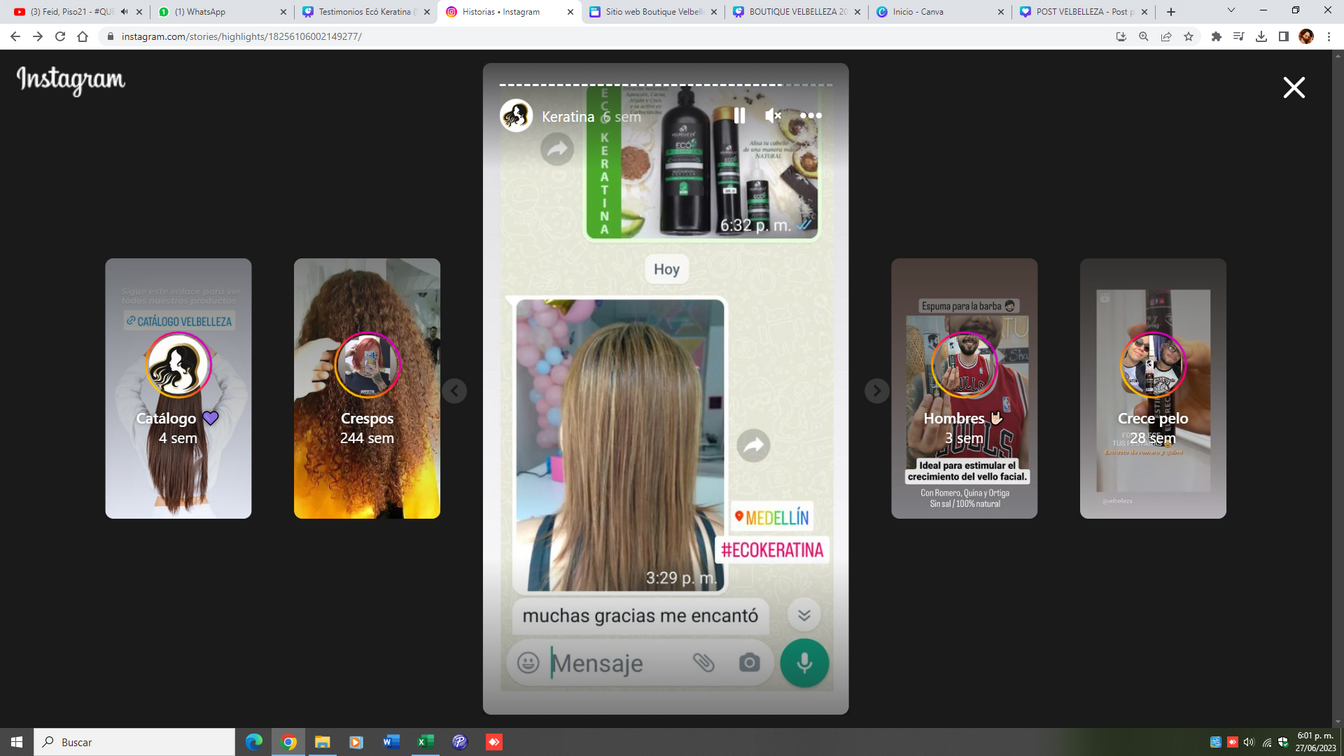Pause the Keratina story playback

coord(739,116)
